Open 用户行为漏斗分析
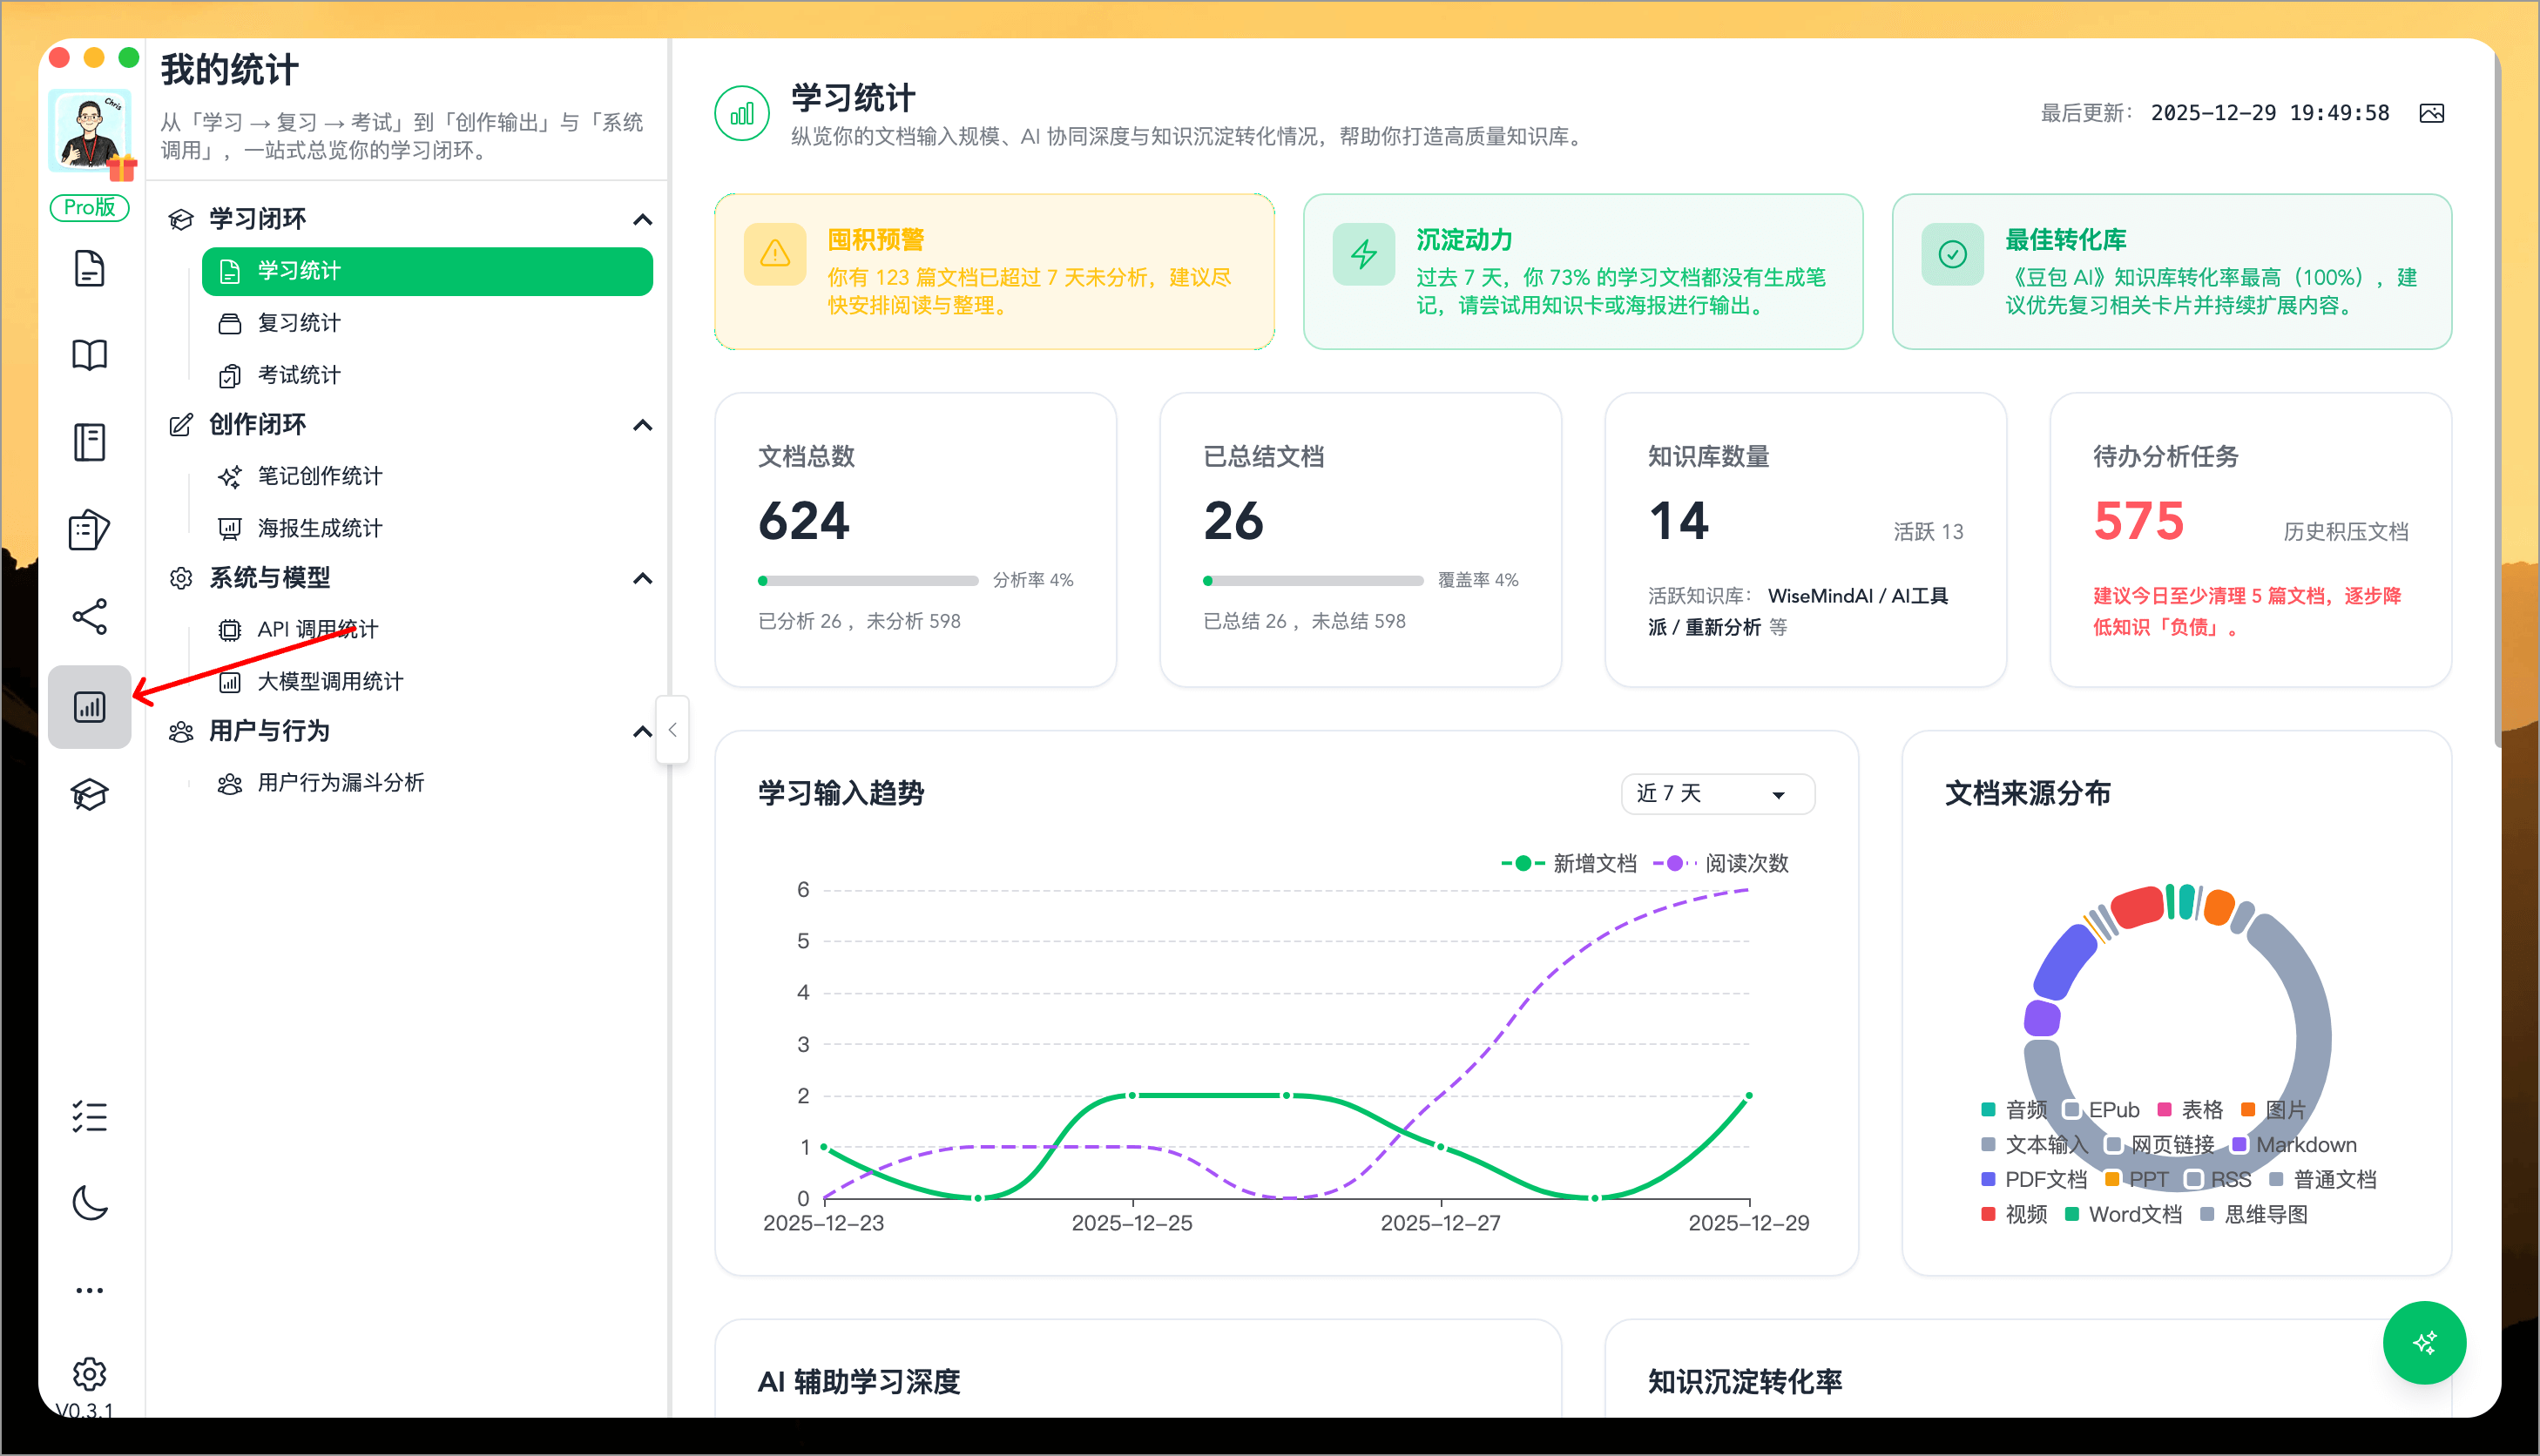The width and height of the screenshot is (2540, 1456). (339, 782)
